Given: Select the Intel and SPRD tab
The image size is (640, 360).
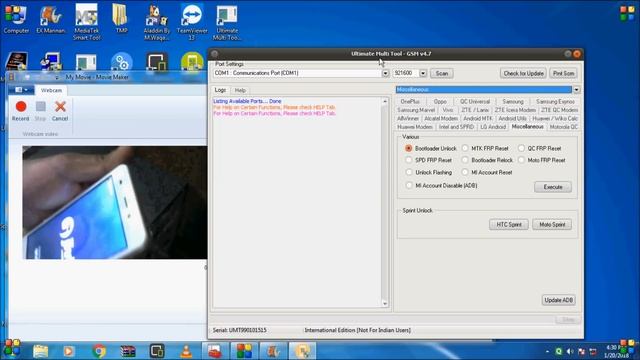Looking at the screenshot, I should (x=456, y=127).
